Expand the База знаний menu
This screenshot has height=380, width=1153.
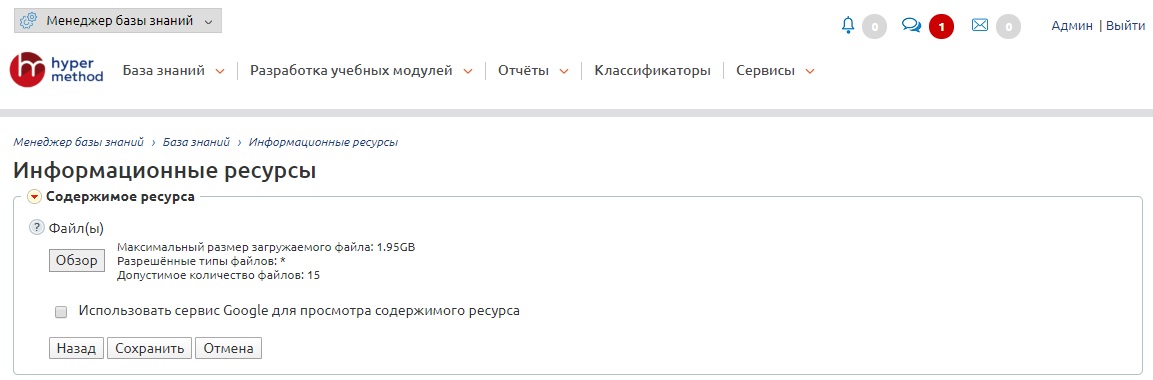(x=174, y=71)
